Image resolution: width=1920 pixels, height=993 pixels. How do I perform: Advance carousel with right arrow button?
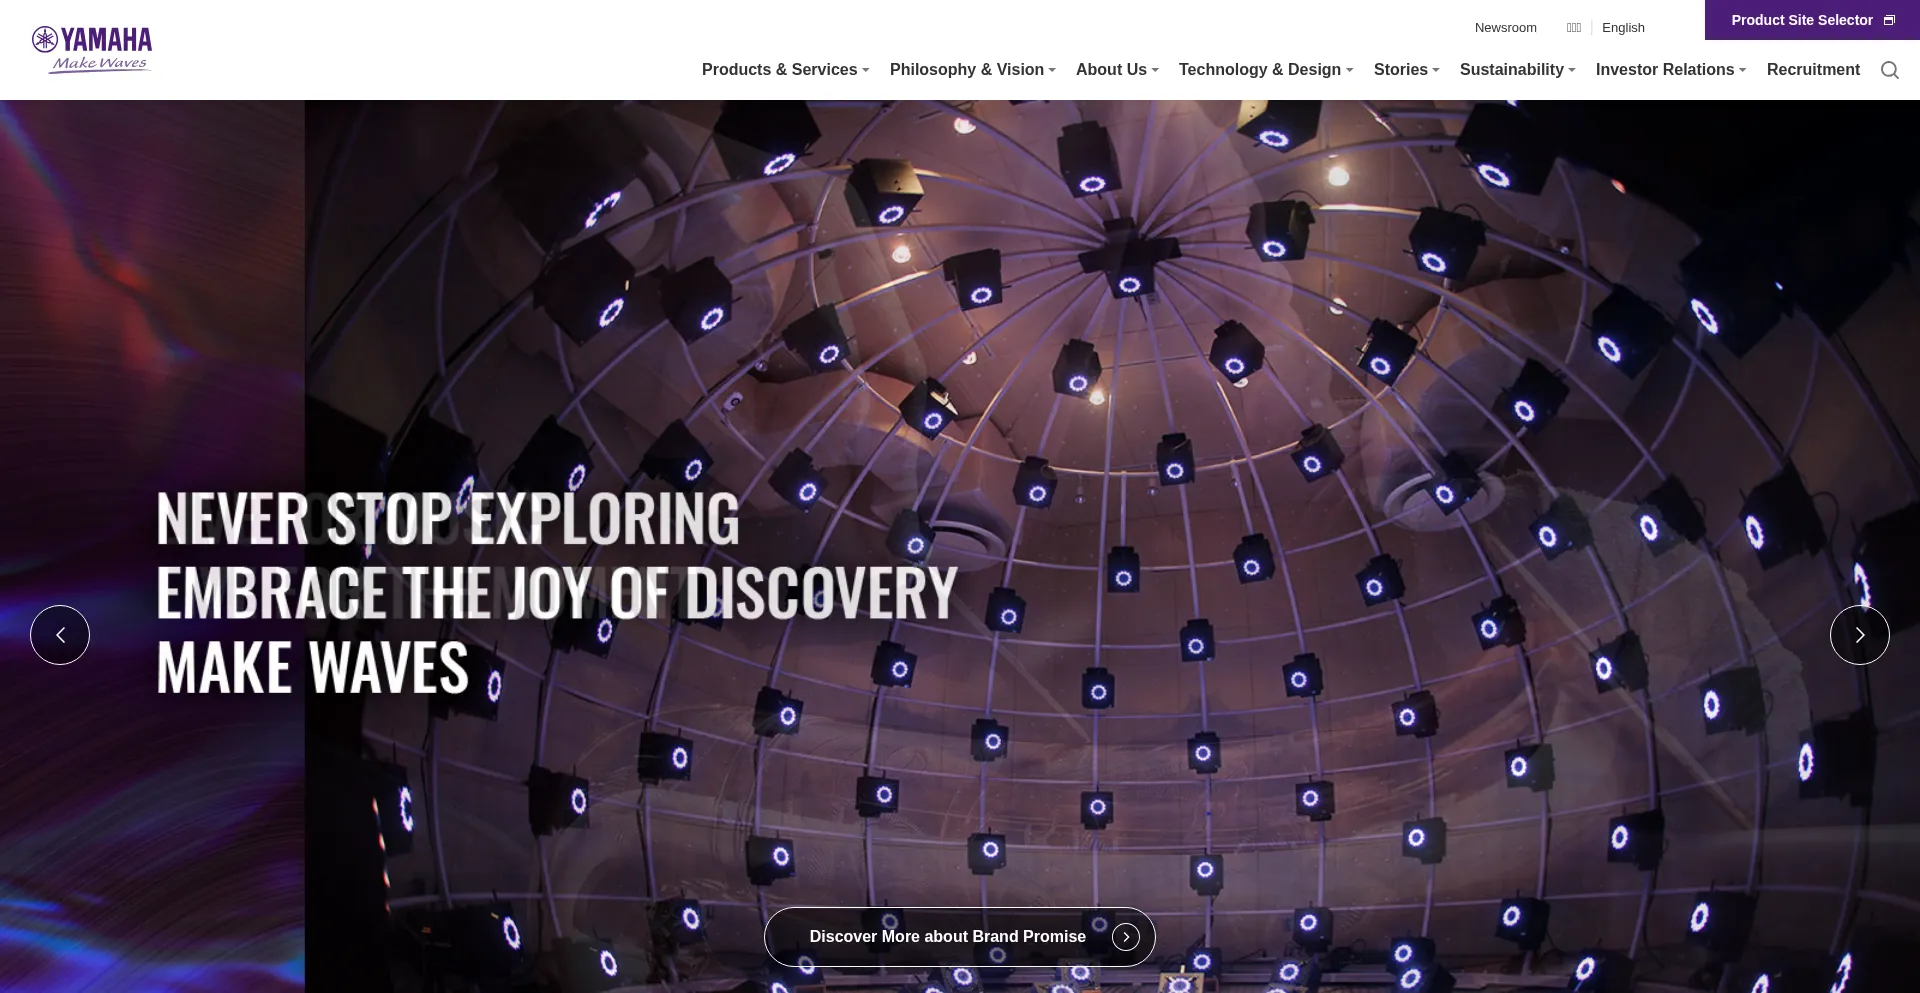1859,635
